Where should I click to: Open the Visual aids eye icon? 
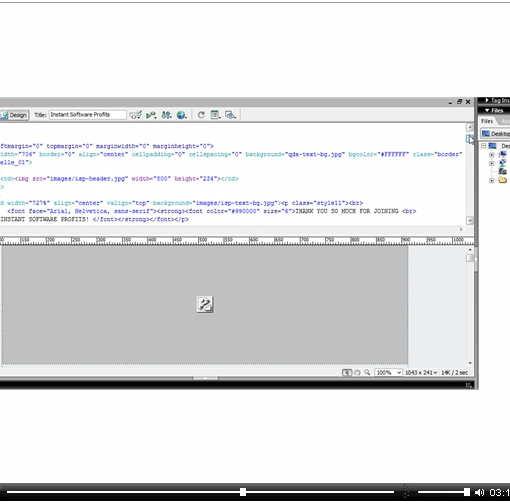point(230,115)
